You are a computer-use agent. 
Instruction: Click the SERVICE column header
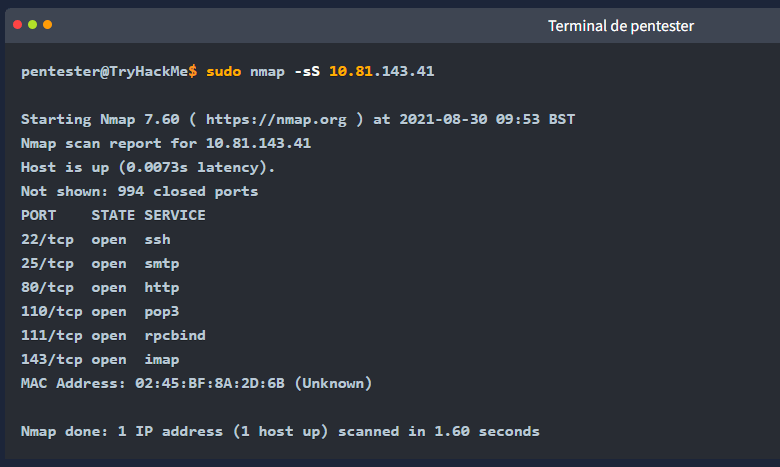click(x=175, y=215)
